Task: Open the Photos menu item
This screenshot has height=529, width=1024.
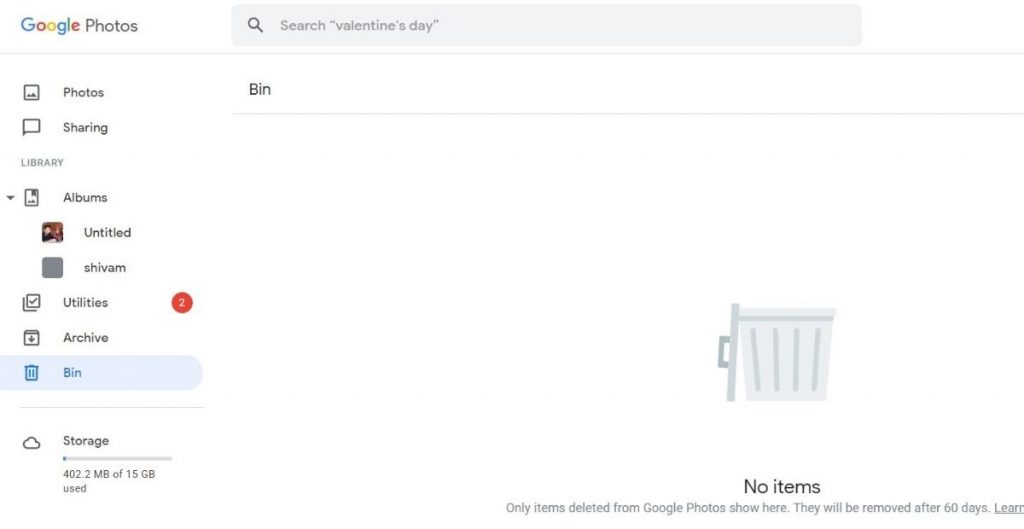Action: coord(83,92)
